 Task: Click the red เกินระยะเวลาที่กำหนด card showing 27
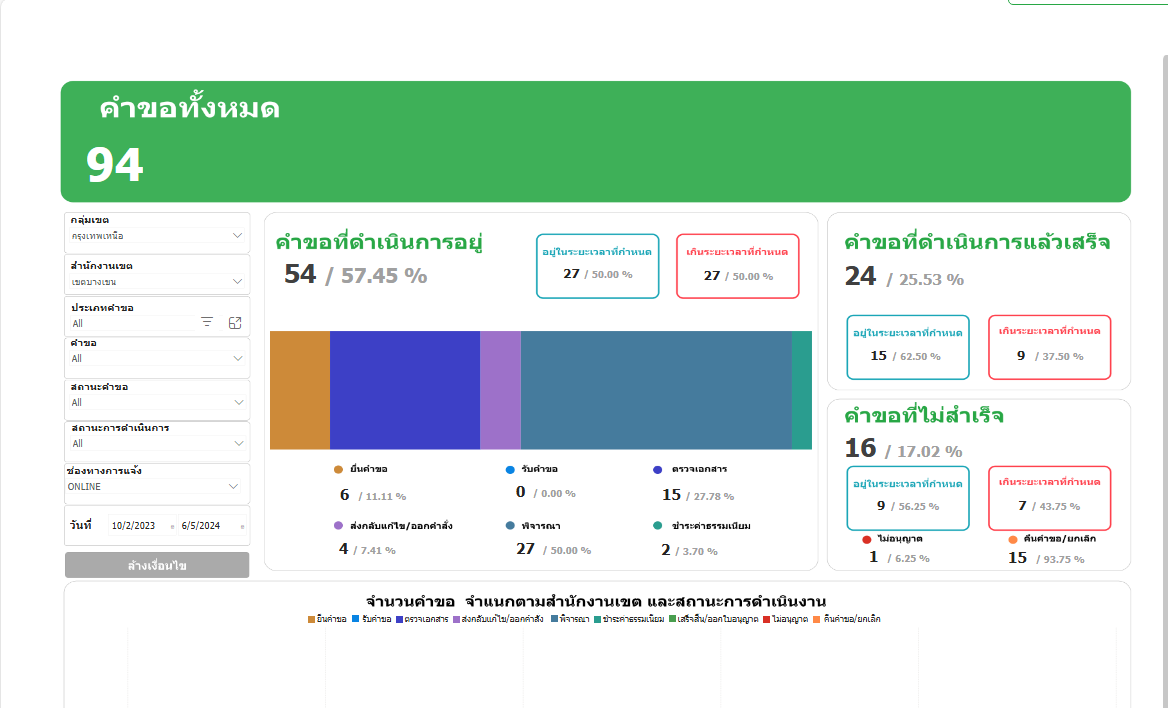point(737,266)
